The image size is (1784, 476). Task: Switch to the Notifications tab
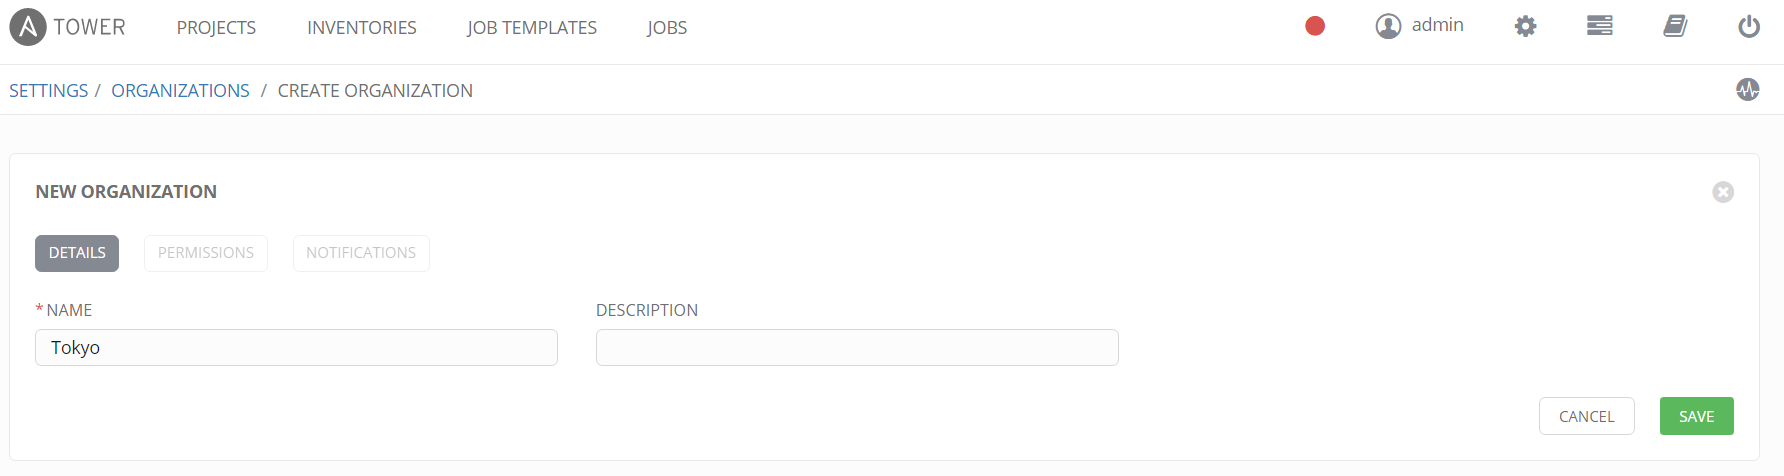[361, 253]
